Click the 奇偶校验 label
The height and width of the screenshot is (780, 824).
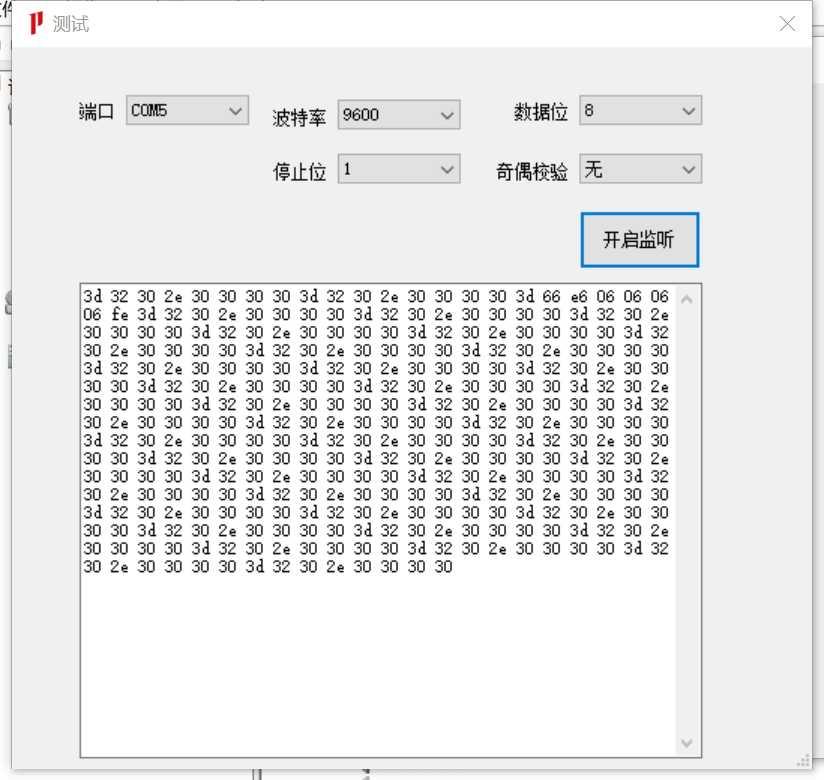[x=532, y=172]
